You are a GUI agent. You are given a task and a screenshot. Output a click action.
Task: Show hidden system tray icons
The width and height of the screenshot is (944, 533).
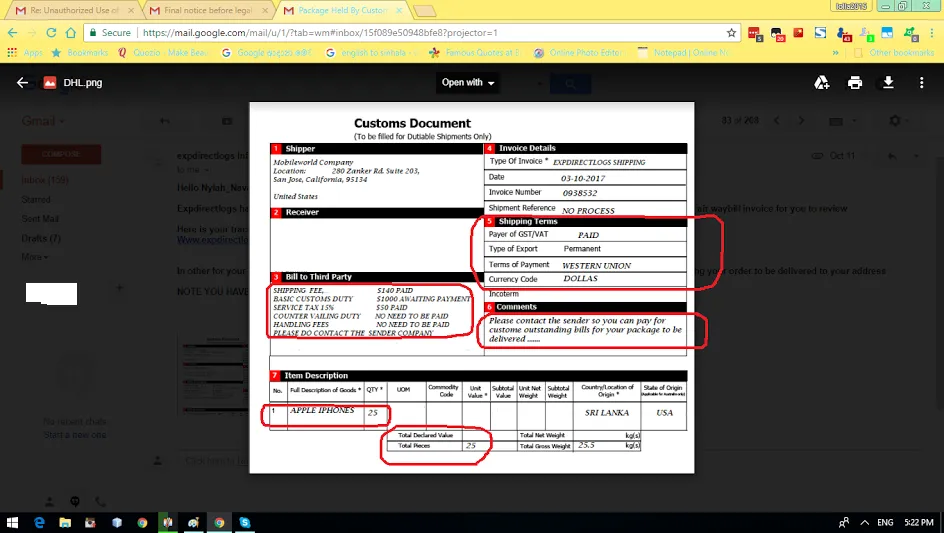coord(865,522)
